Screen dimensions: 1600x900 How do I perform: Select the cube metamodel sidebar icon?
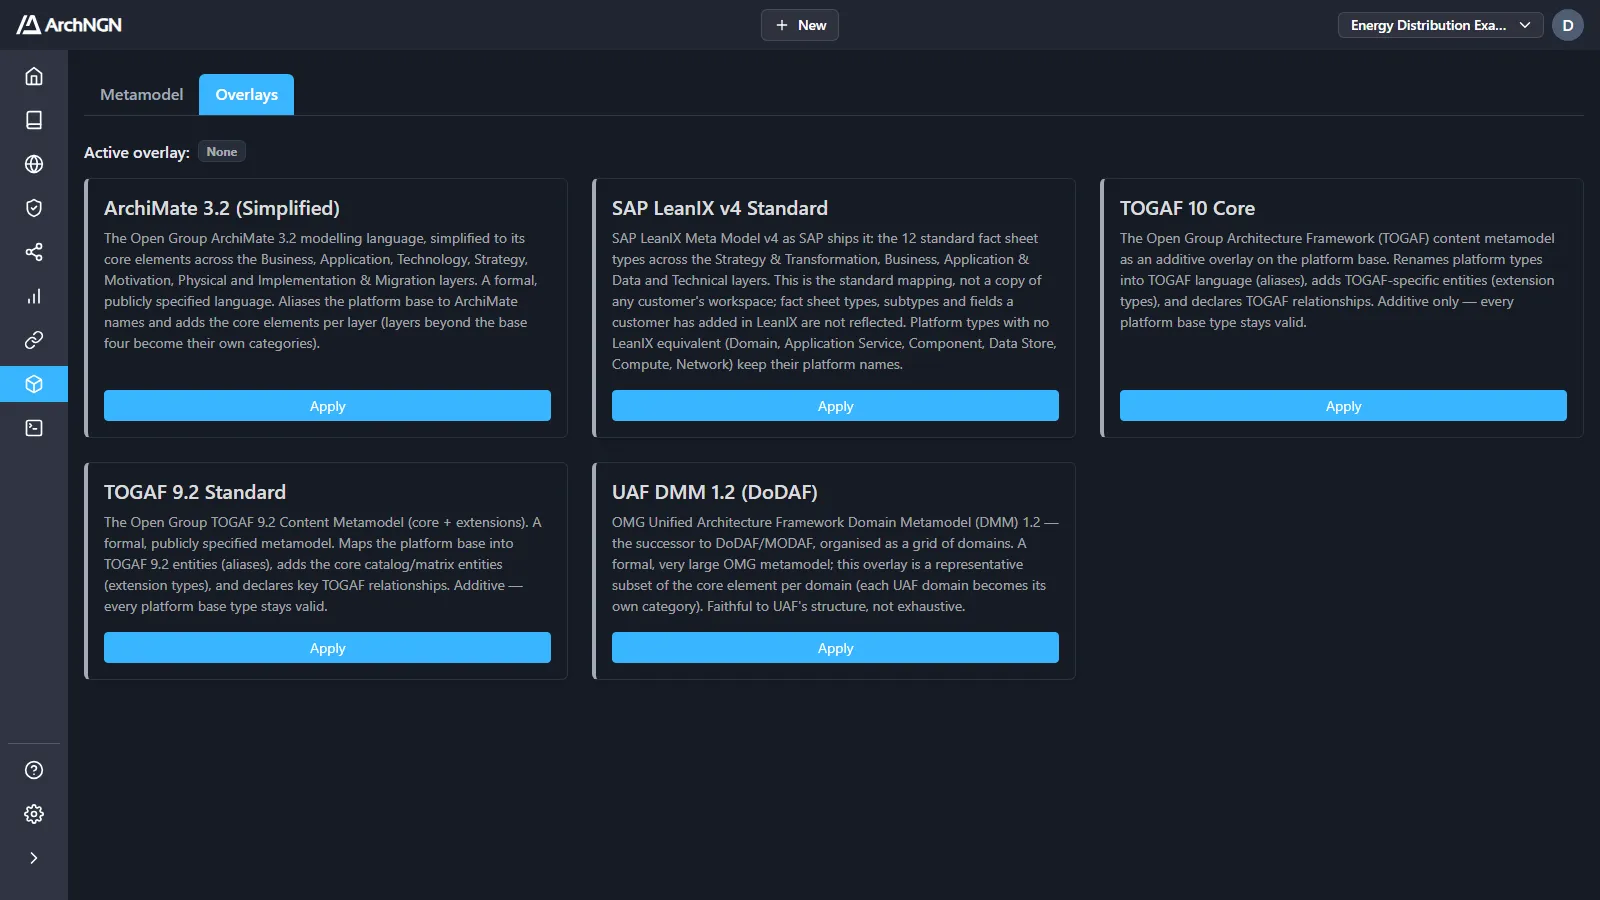[34, 384]
